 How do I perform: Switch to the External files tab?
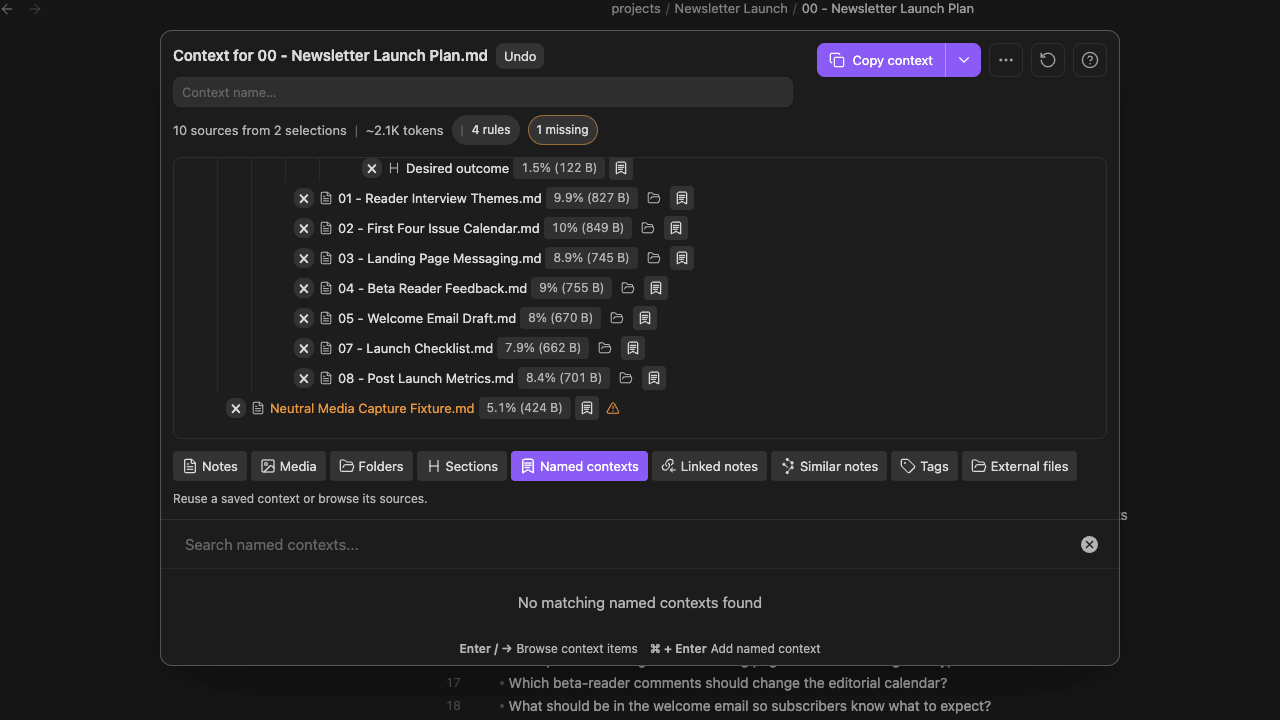click(1019, 466)
